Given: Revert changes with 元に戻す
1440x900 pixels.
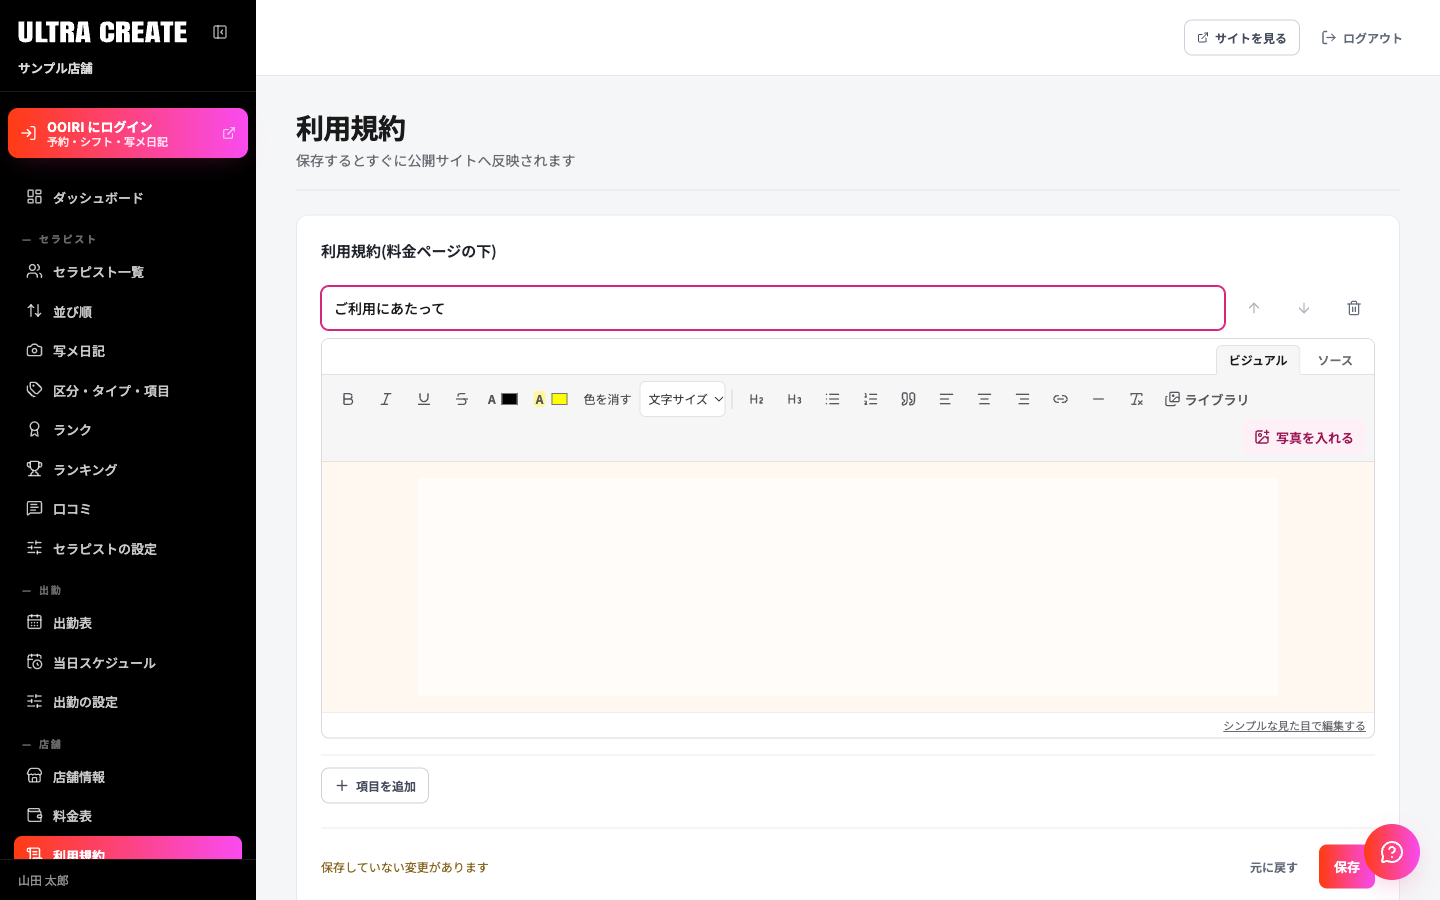Looking at the screenshot, I should click(x=1273, y=867).
